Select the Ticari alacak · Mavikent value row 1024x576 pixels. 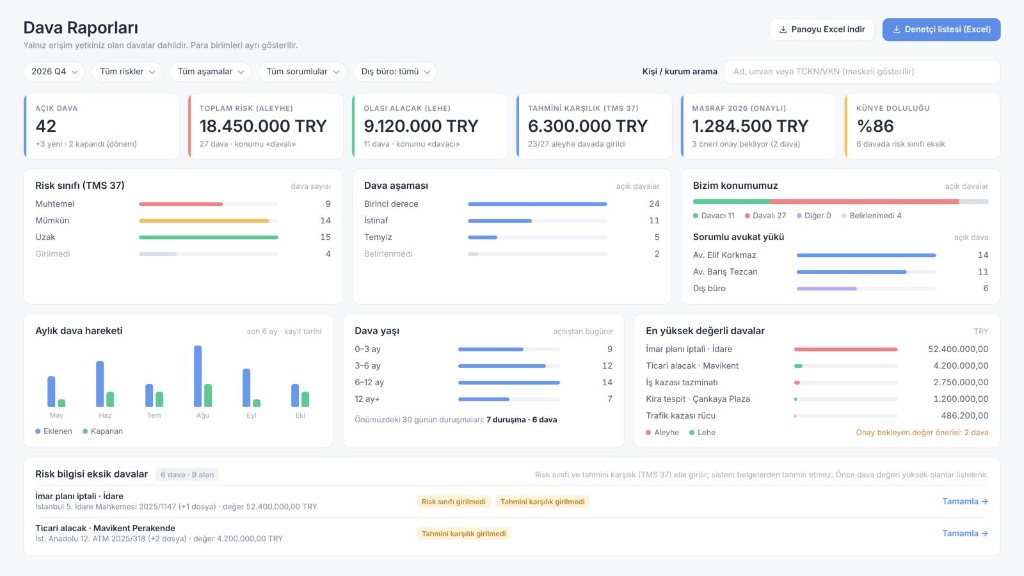pos(817,366)
